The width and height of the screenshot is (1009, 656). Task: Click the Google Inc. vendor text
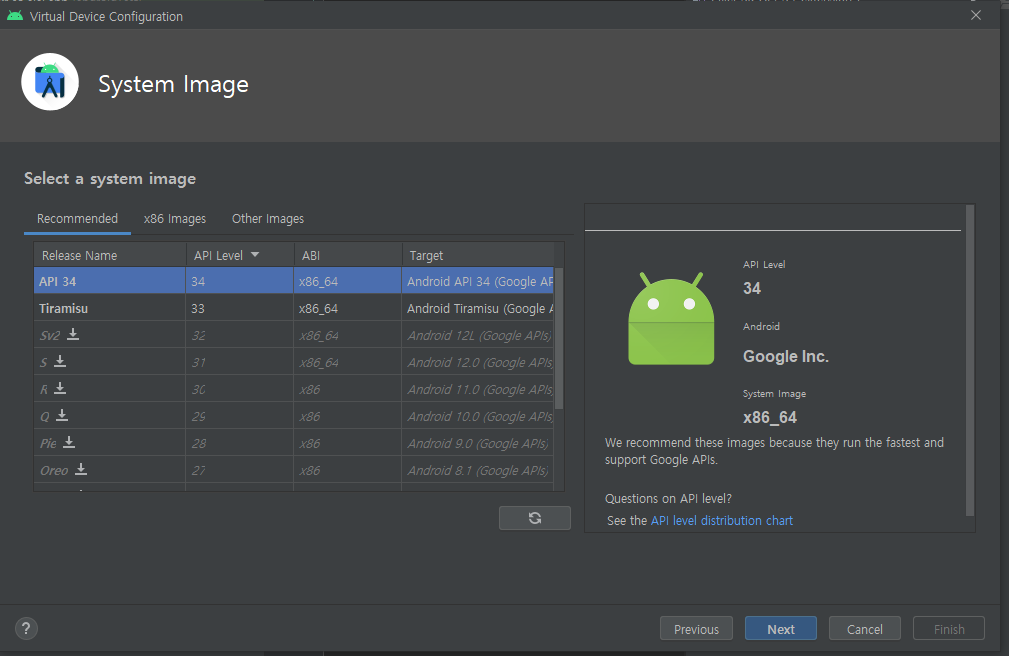[x=786, y=356]
